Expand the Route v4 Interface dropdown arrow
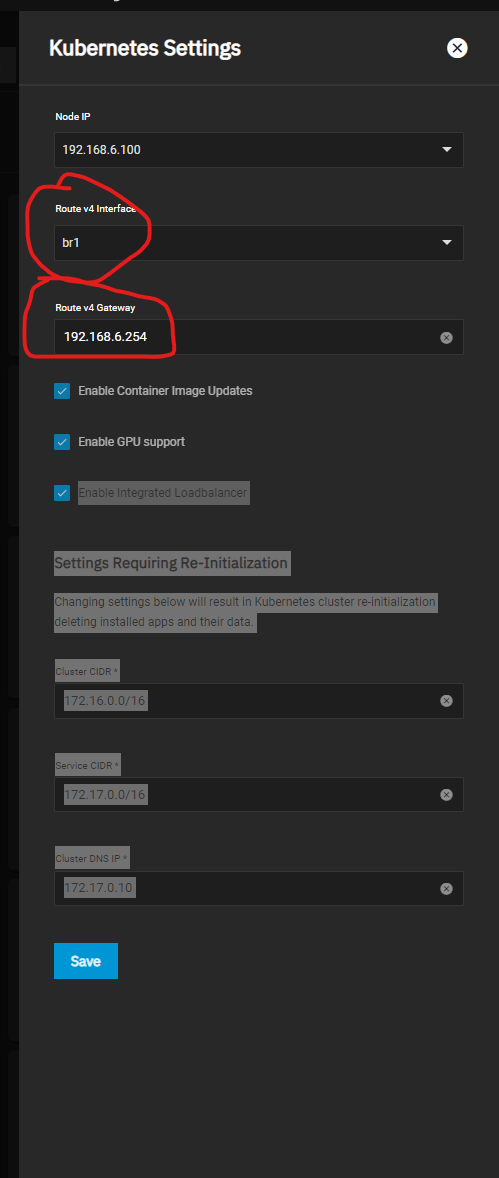Viewport: 499px width, 1178px height. tap(447, 243)
